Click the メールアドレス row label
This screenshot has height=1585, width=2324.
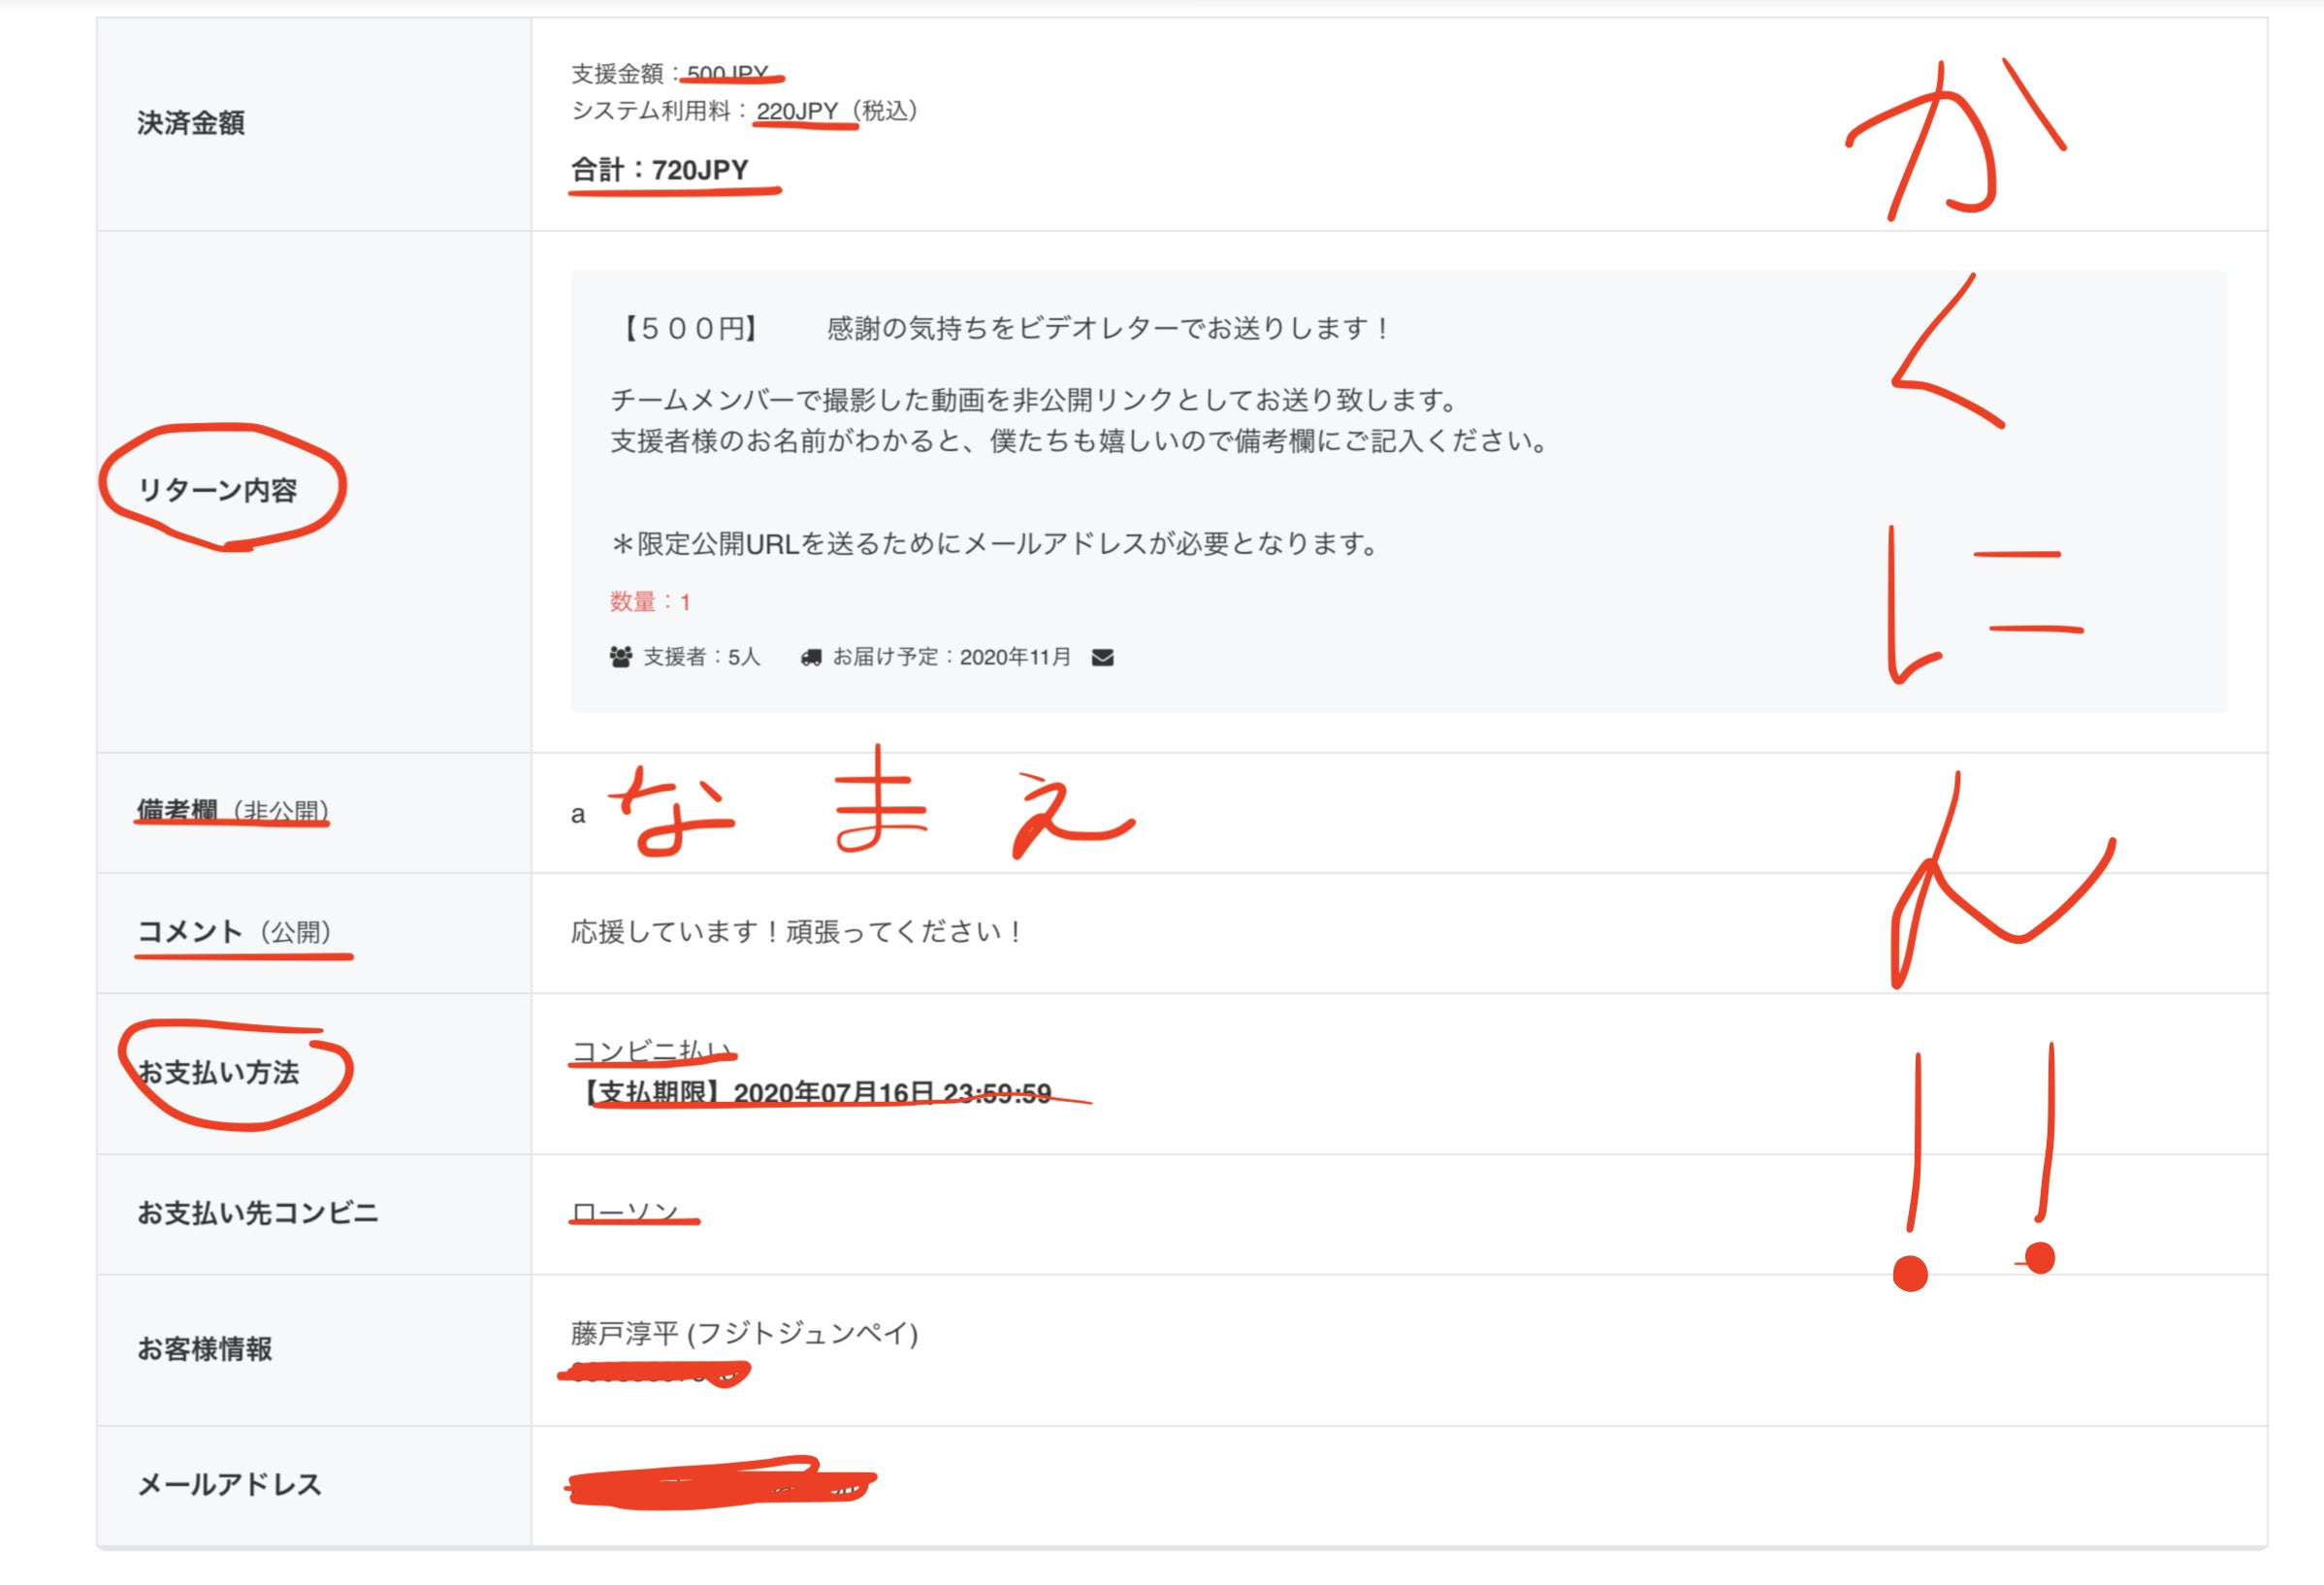pyautogui.click(x=230, y=1484)
